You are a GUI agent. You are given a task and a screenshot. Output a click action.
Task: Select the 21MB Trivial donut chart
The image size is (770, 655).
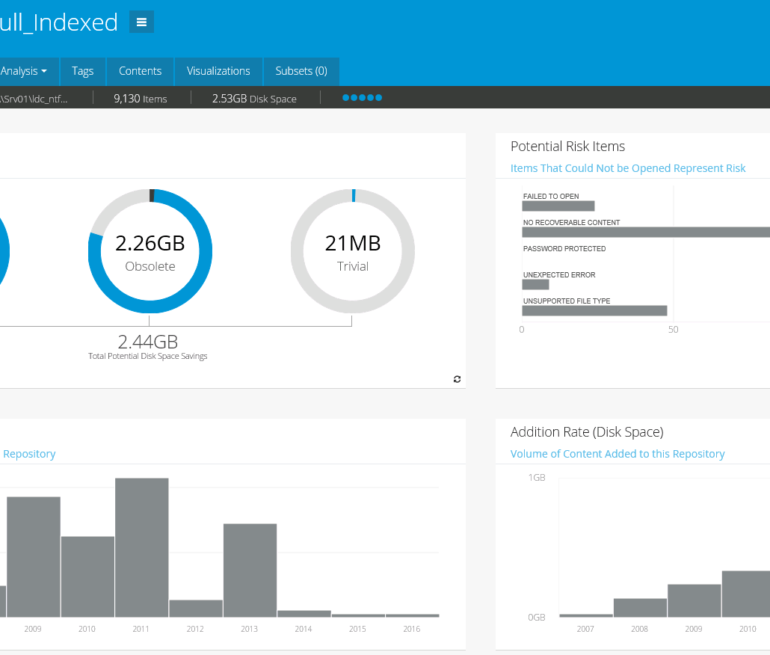coord(353,251)
